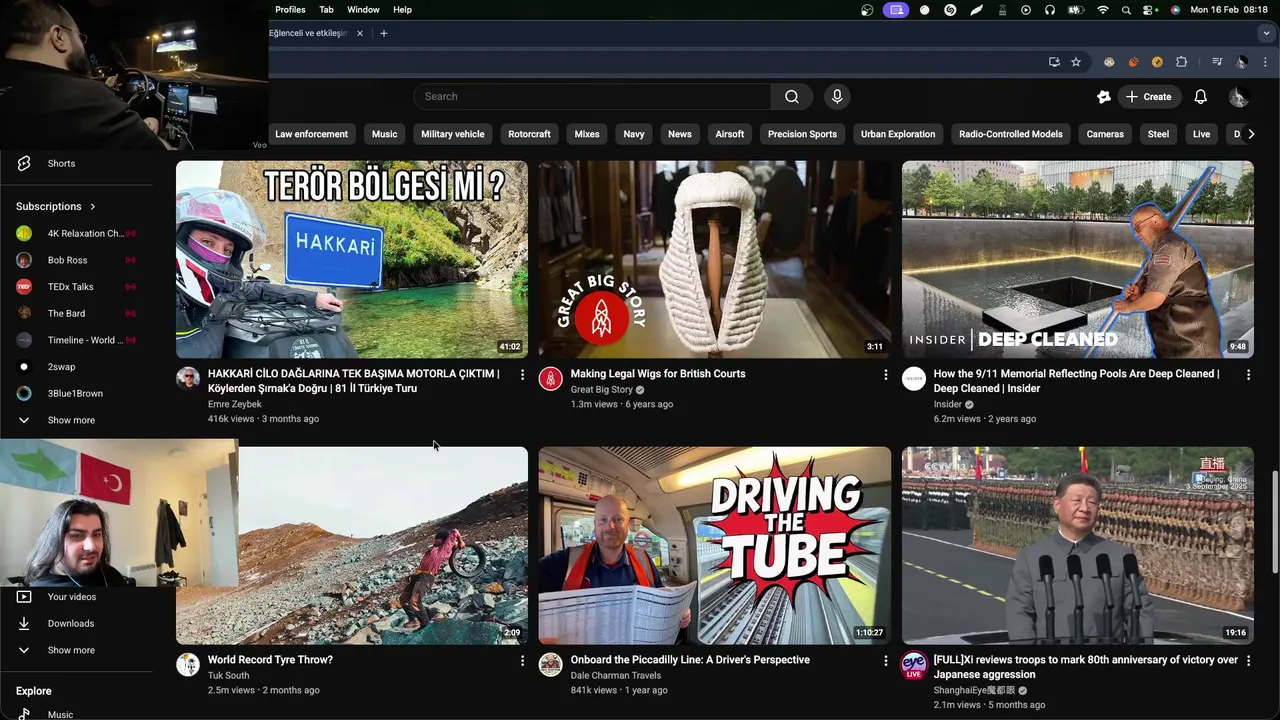Open the Chrome profile avatar
1280x720 pixels.
[x=1241, y=62]
